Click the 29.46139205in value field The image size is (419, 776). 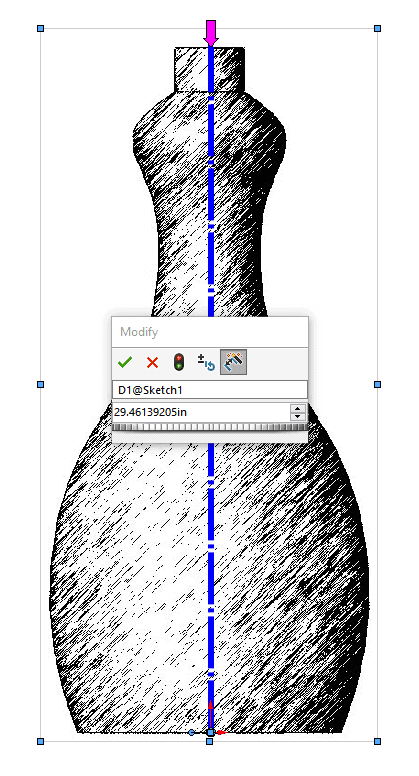coord(201,412)
